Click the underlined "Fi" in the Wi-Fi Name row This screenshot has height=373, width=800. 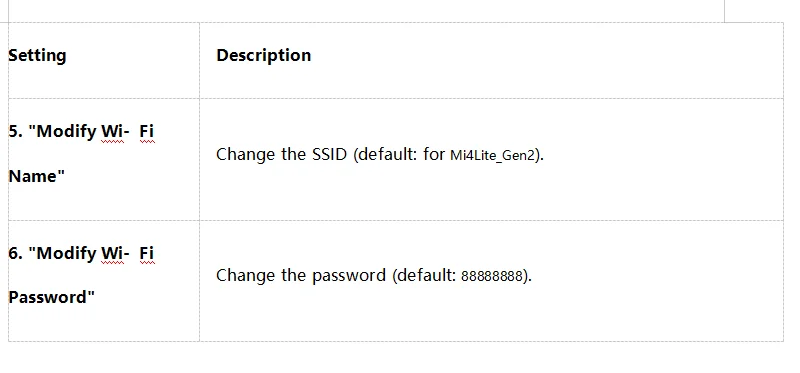146,132
